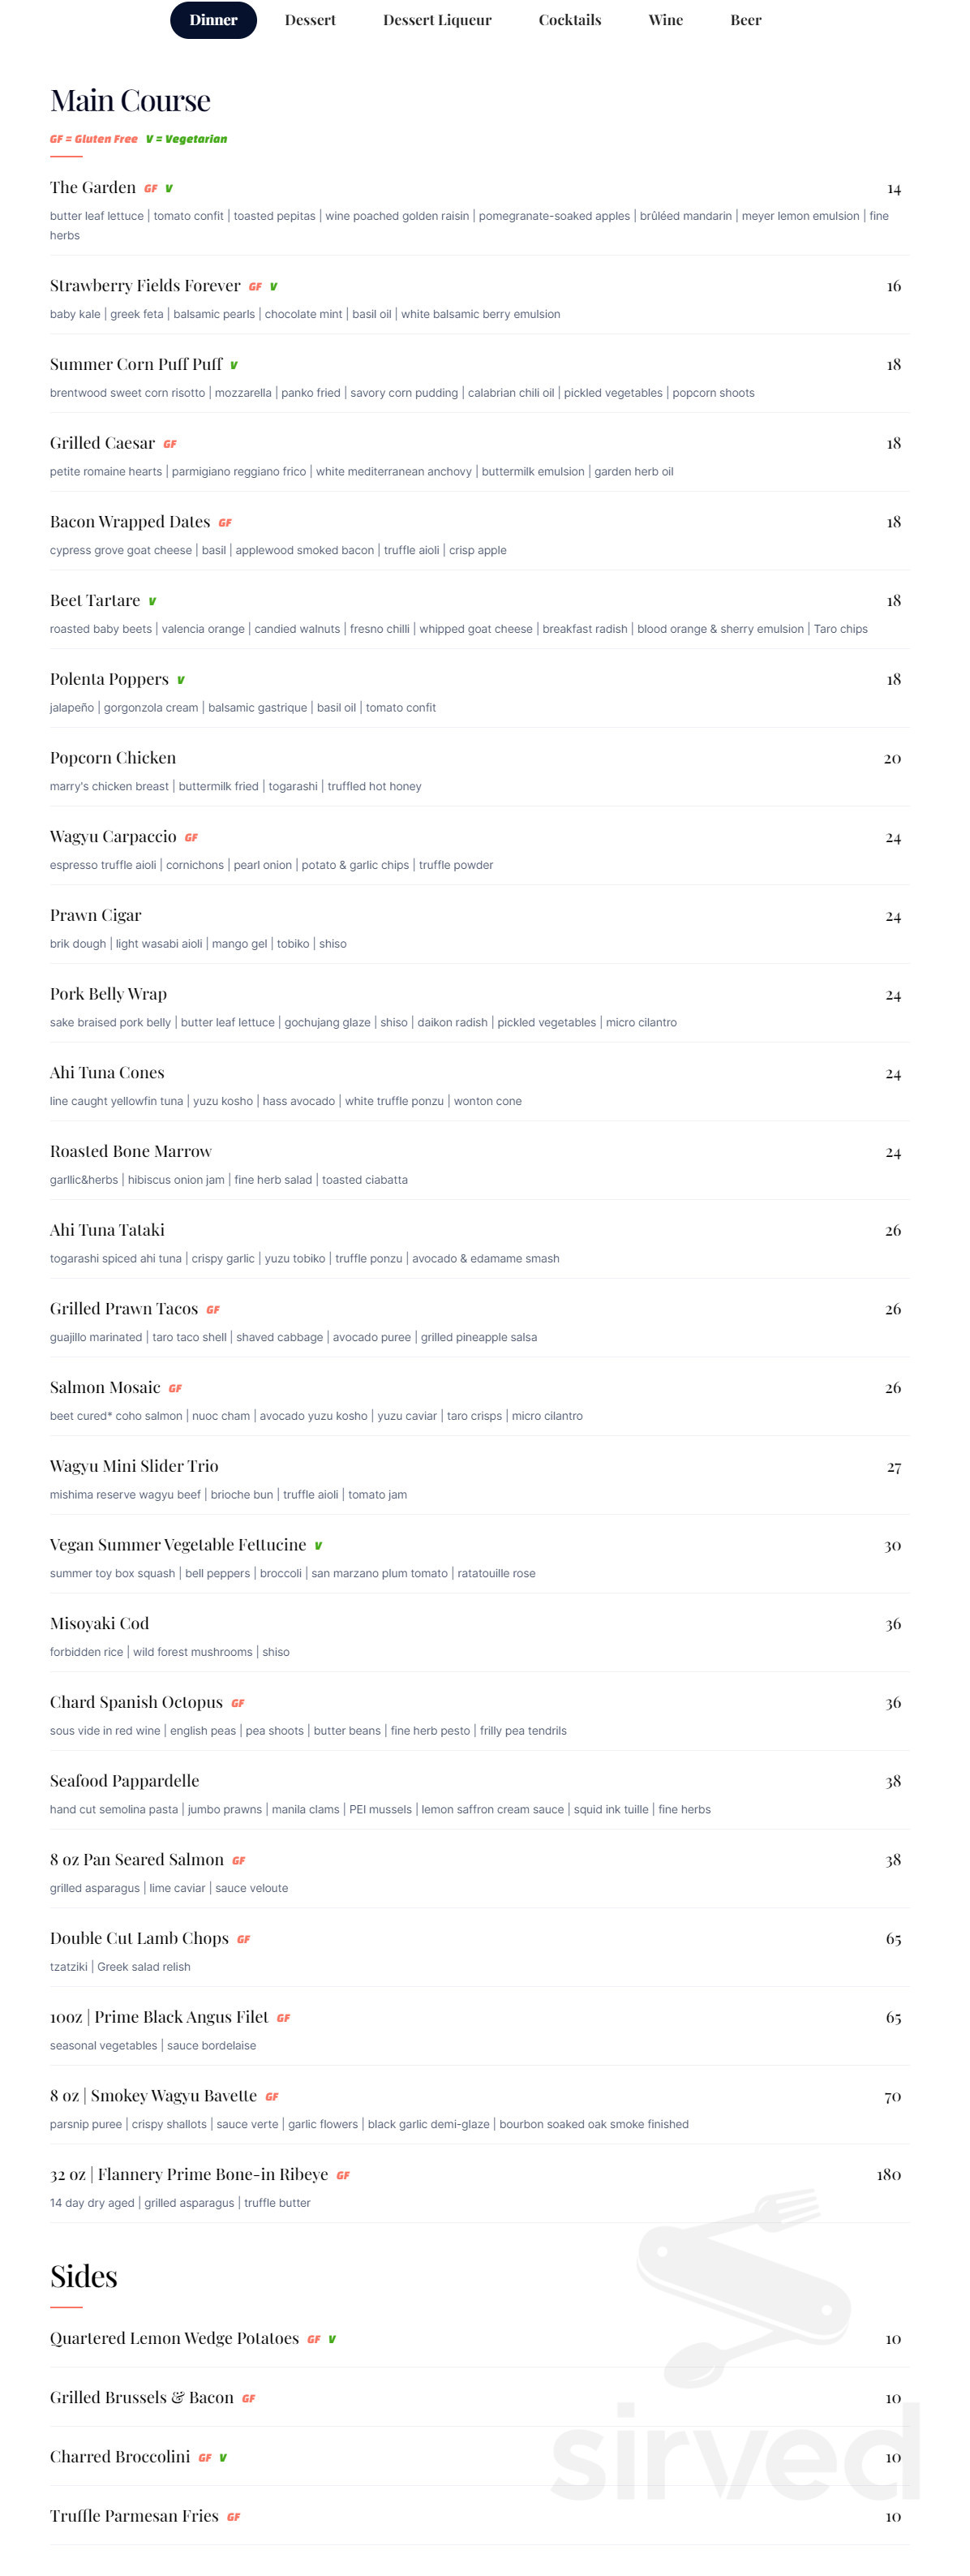Click the 180 price for Flannery Ribeye
The width and height of the screenshot is (970, 2576).
[x=888, y=2175]
